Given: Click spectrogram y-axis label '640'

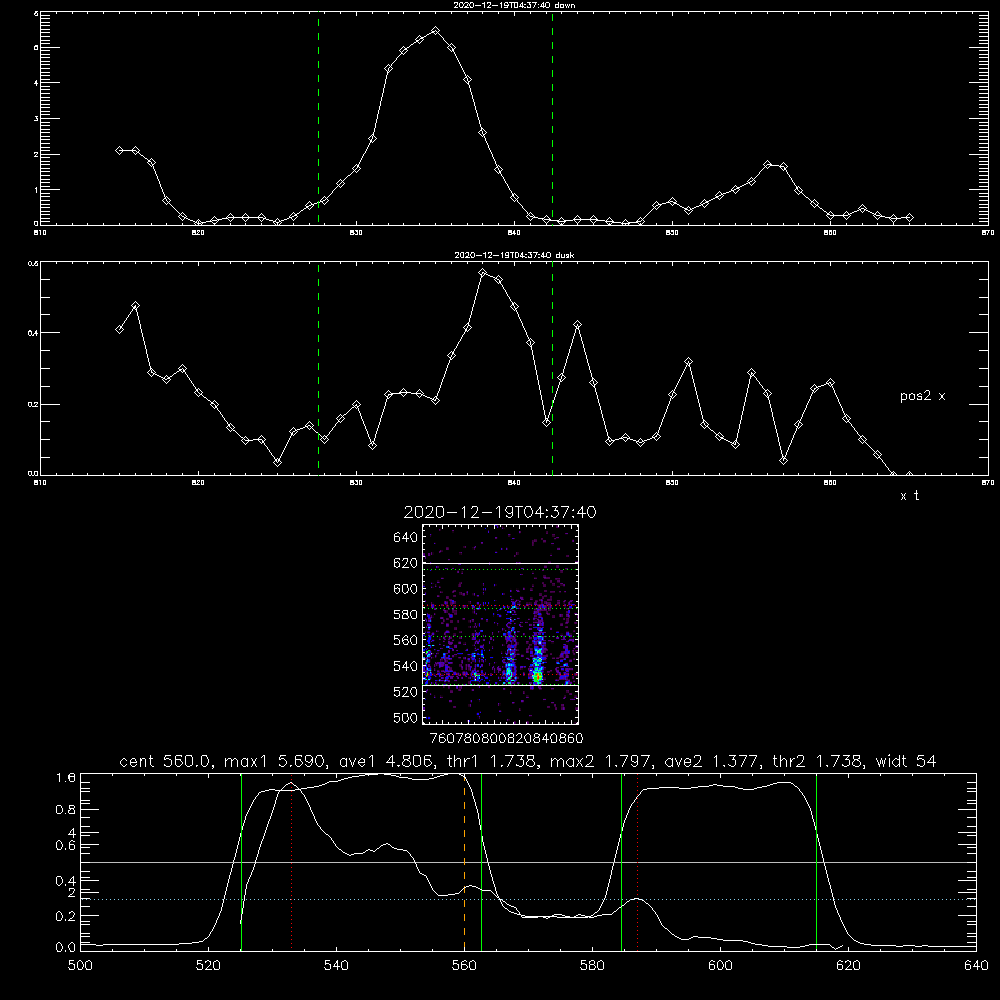Looking at the screenshot, I should 405,538.
